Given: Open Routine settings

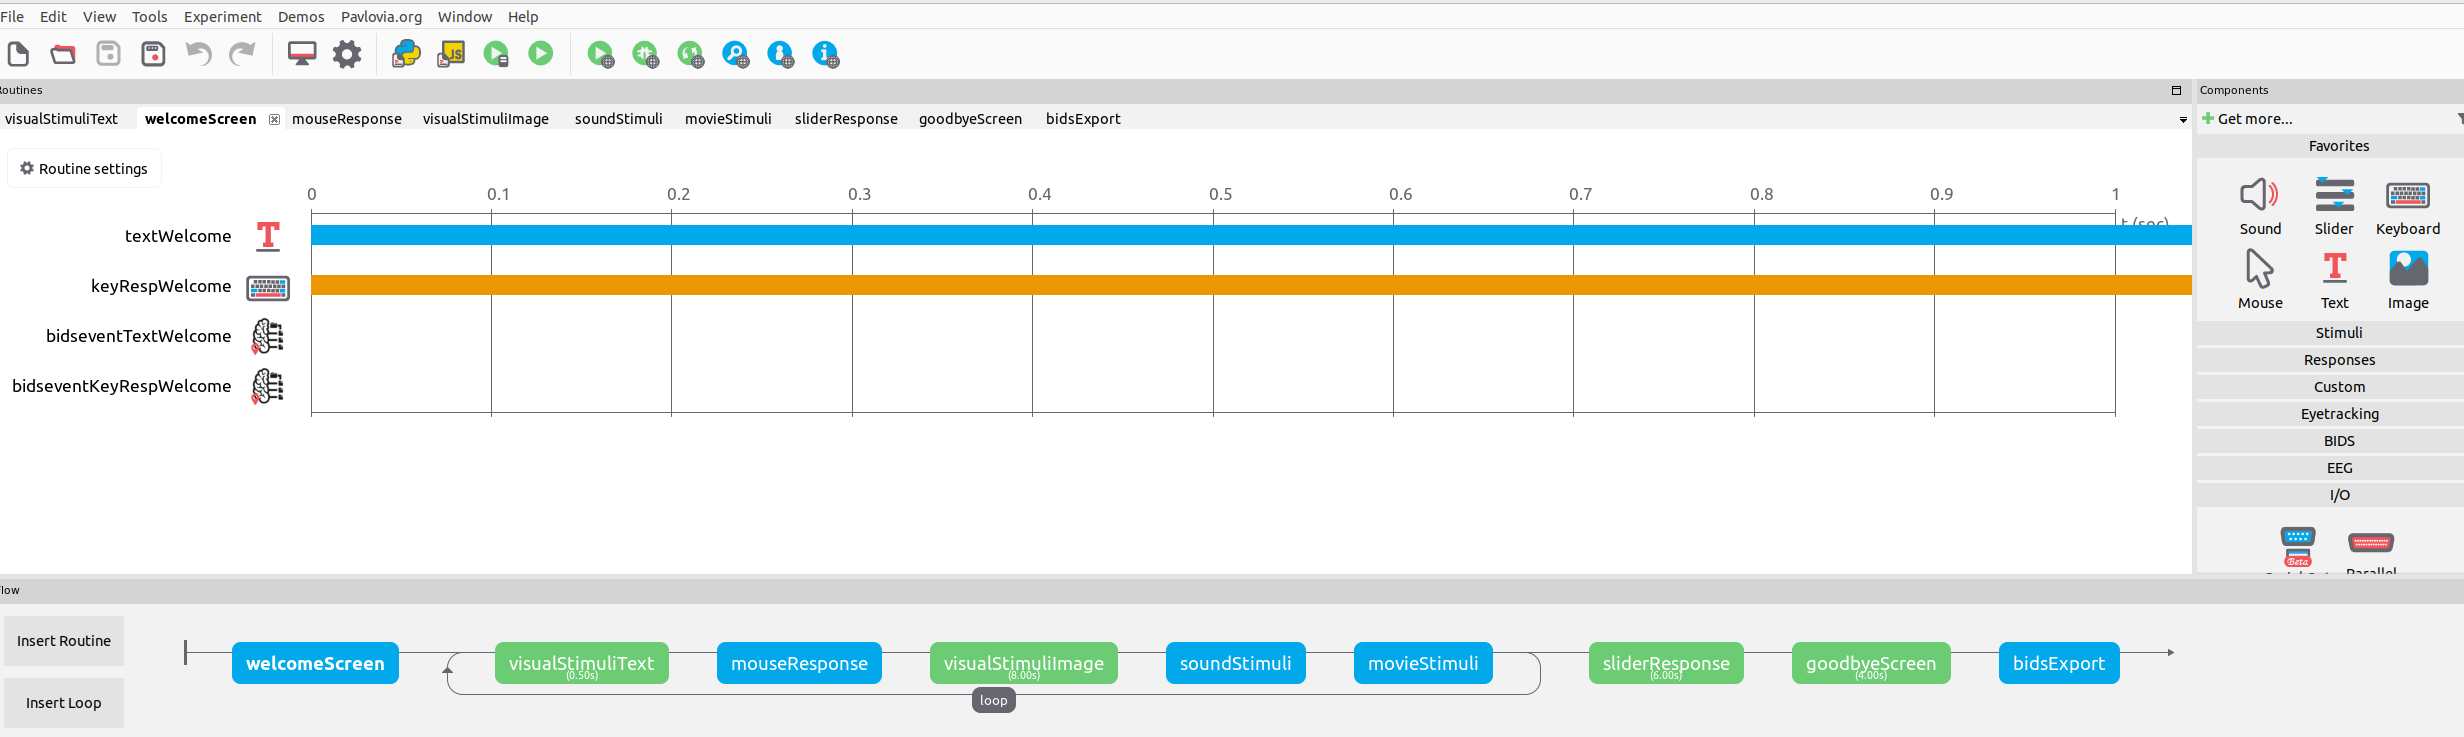Looking at the screenshot, I should click(84, 168).
